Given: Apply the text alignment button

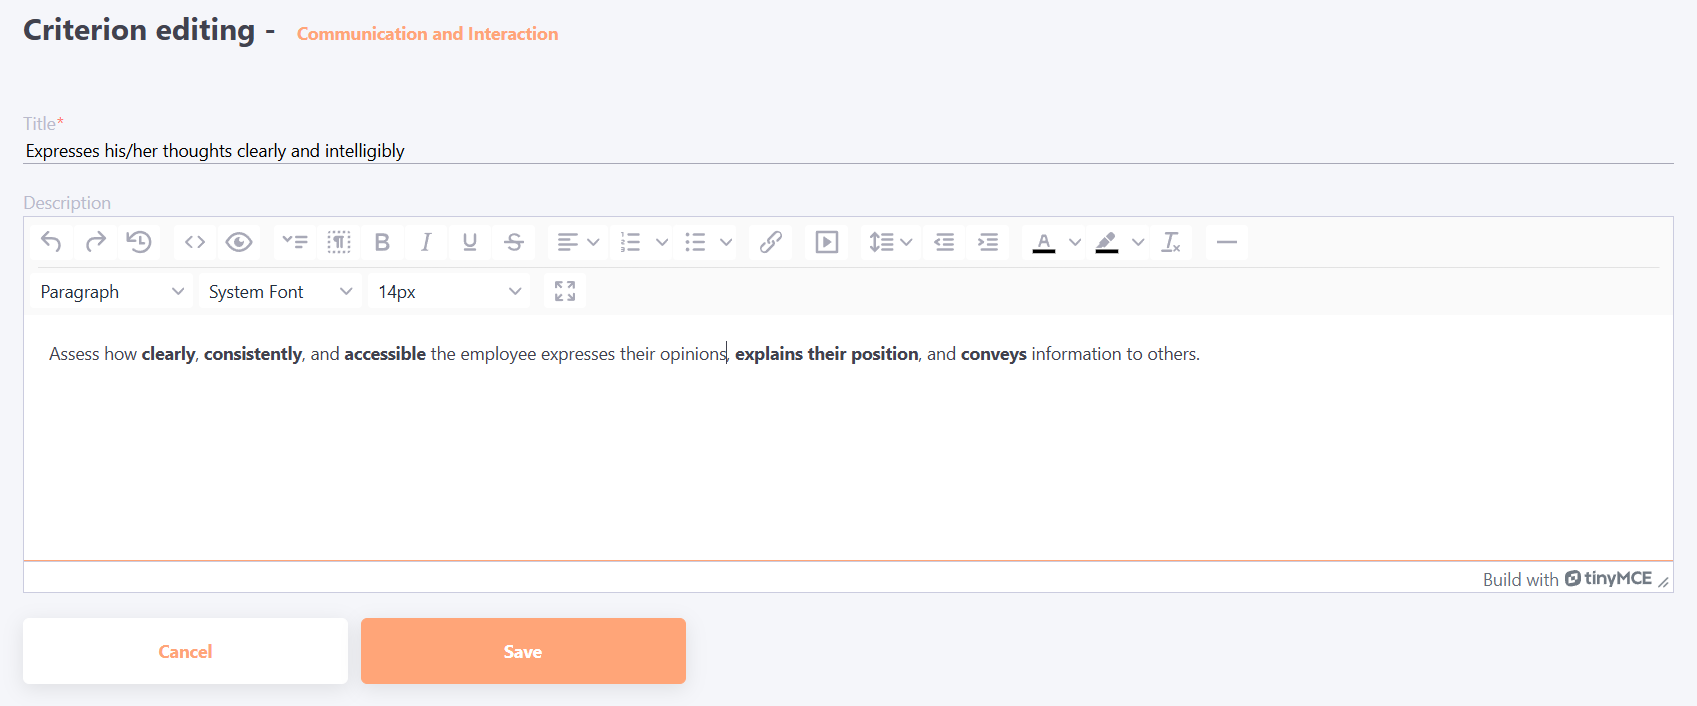Looking at the screenshot, I should tap(567, 242).
